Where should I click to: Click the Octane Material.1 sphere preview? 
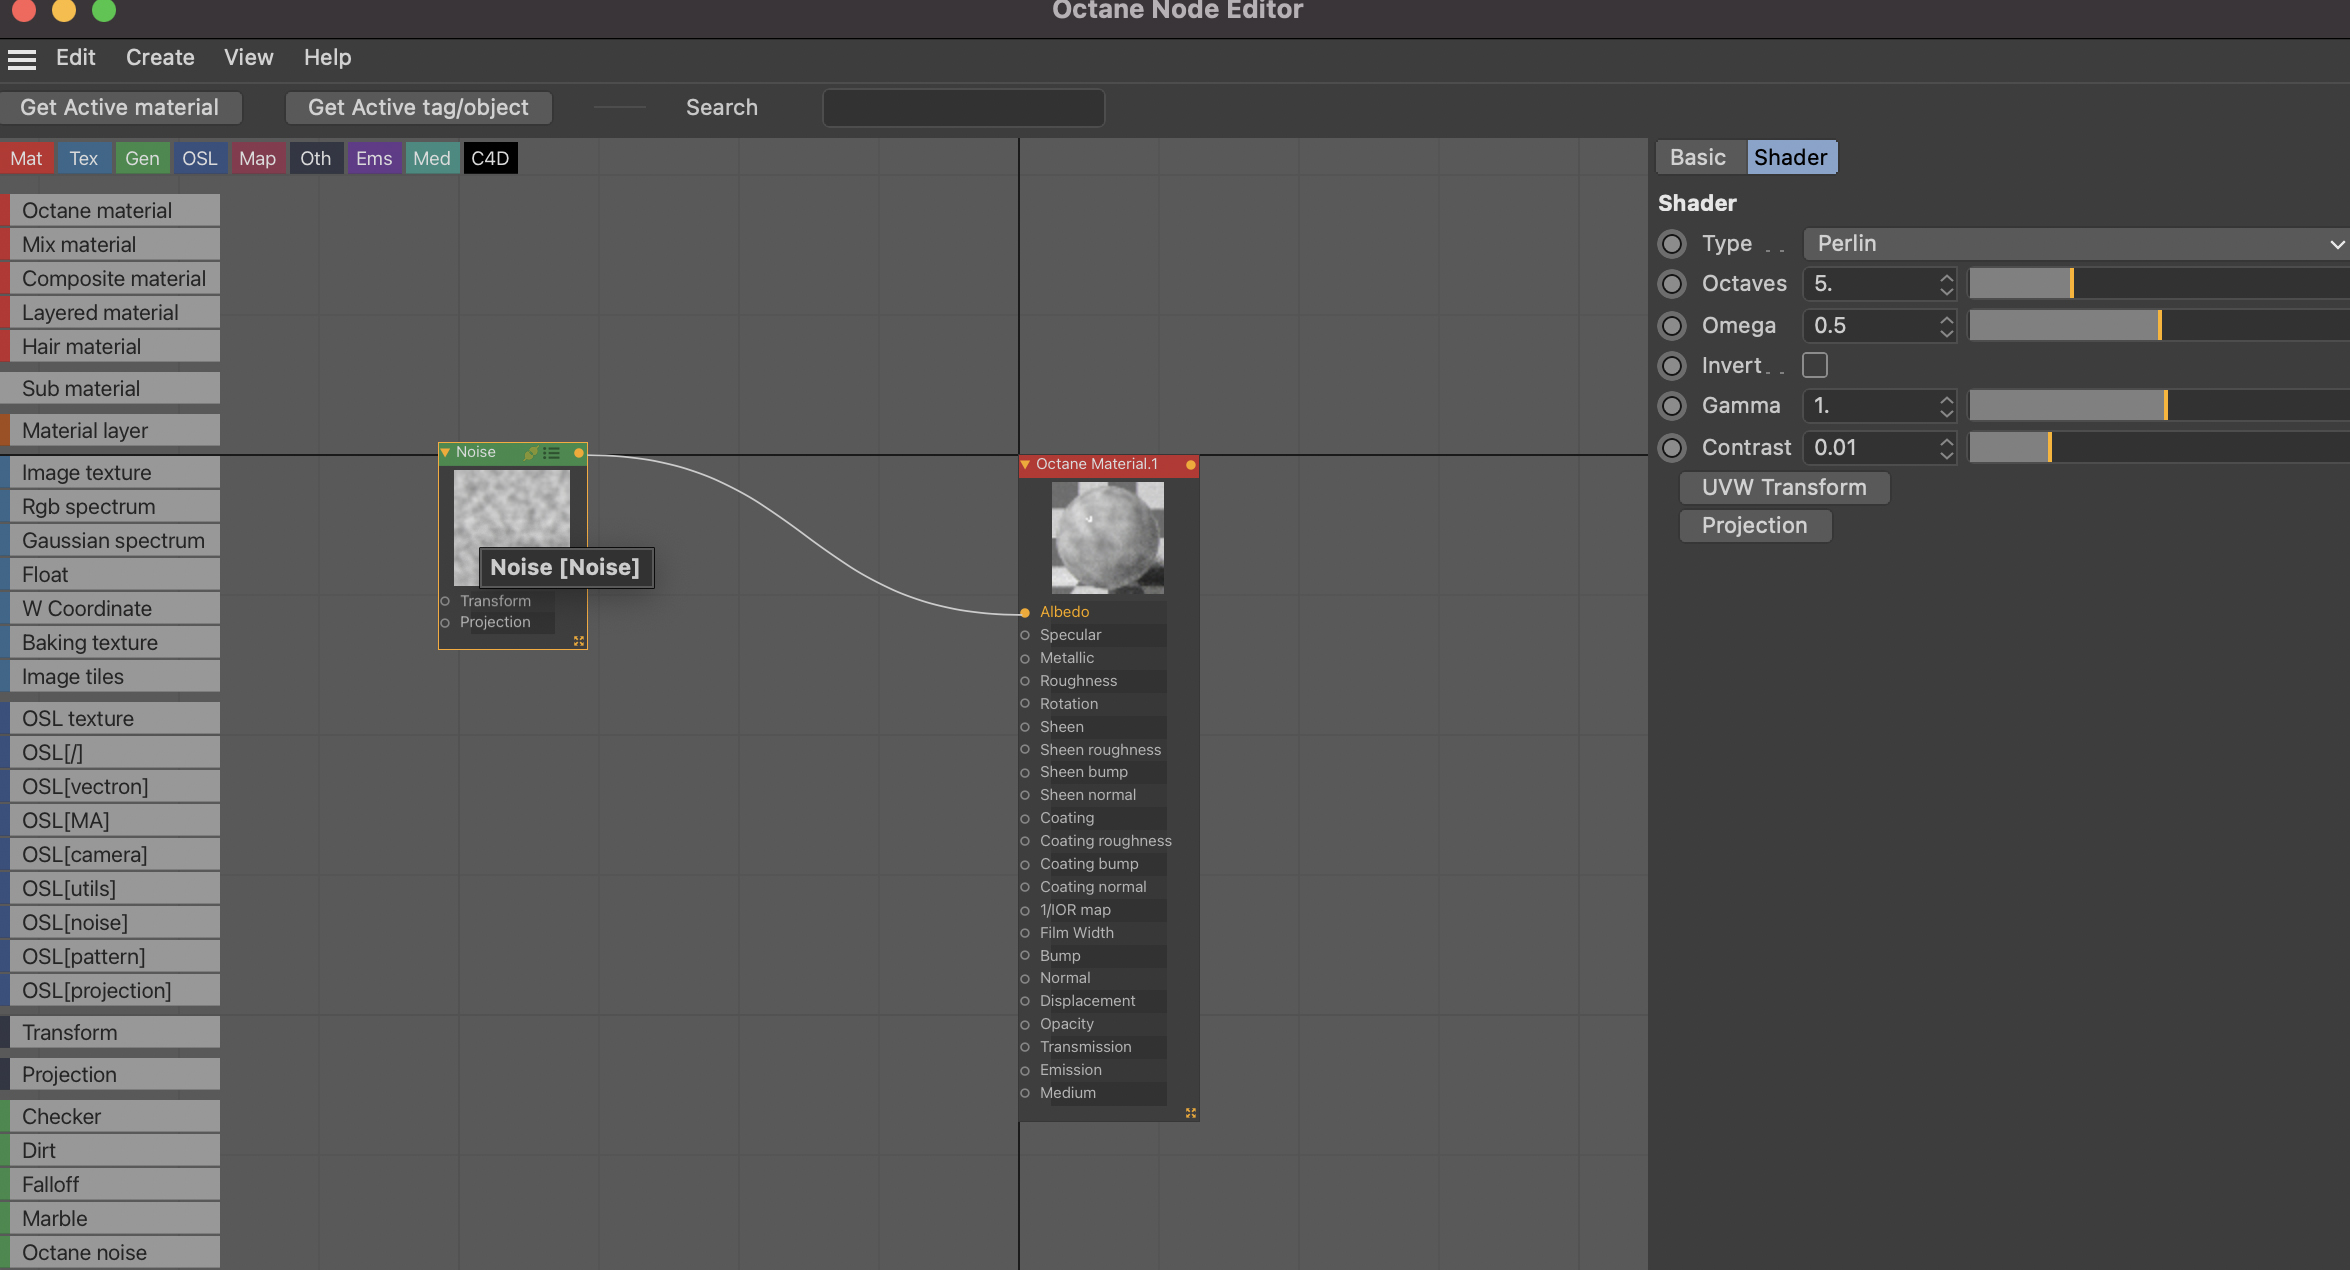pyautogui.click(x=1108, y=538)
